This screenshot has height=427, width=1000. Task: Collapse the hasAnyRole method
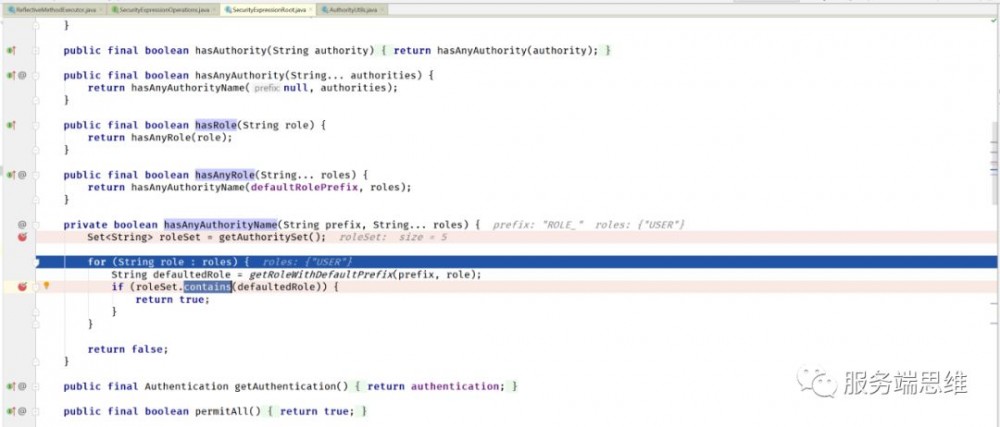[x=36, y=175]
